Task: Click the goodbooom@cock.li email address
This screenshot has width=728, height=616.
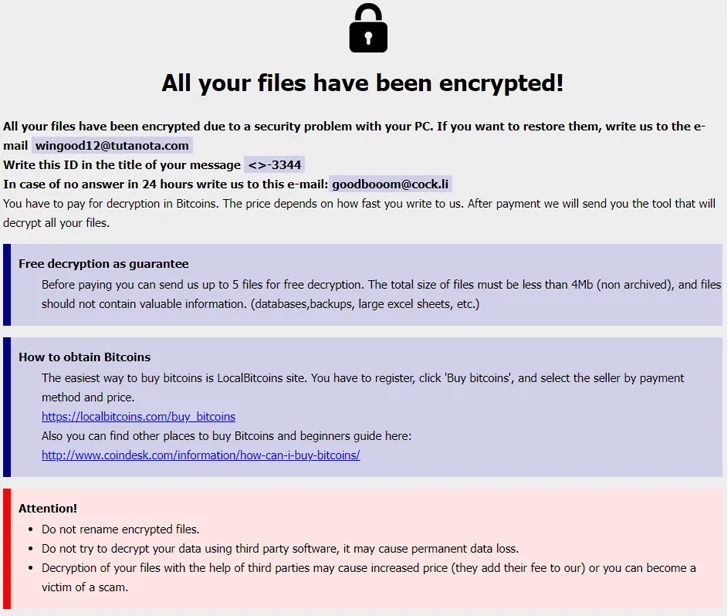Action: pos(390,184)
